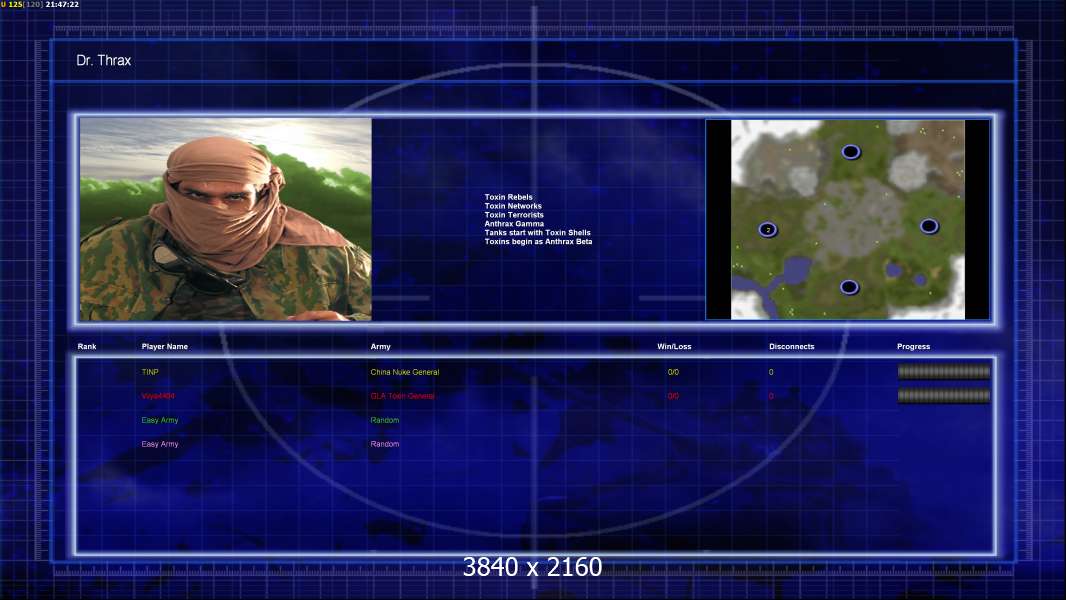Click the right-side start position marker on map
The height and width of the screenshot is (600, 1066).
coord(929,226)
